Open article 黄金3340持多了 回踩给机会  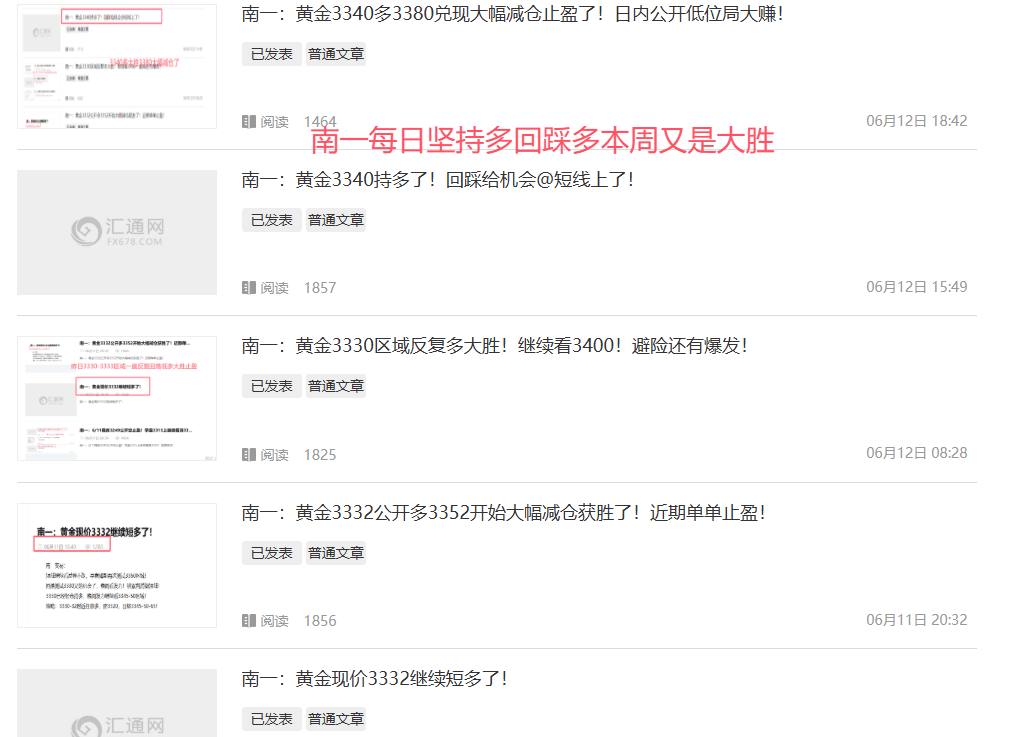tap(438, 180)
